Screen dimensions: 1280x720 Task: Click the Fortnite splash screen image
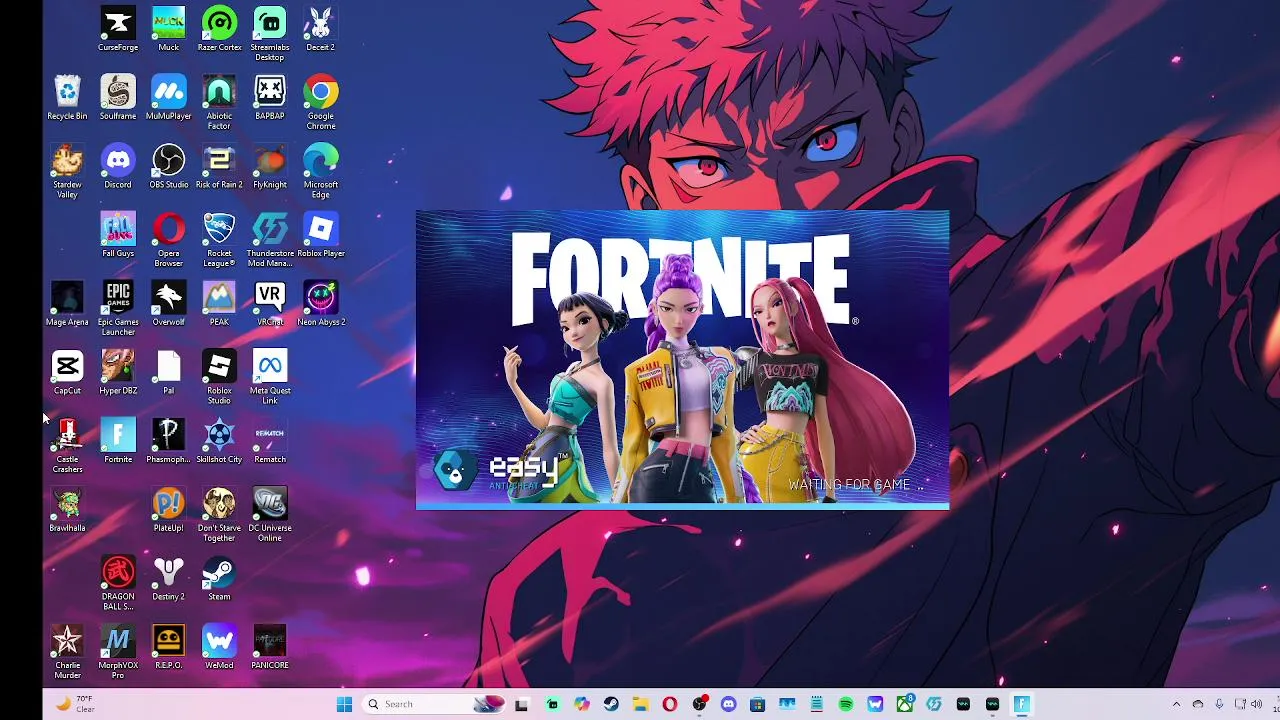click(682, 360)
